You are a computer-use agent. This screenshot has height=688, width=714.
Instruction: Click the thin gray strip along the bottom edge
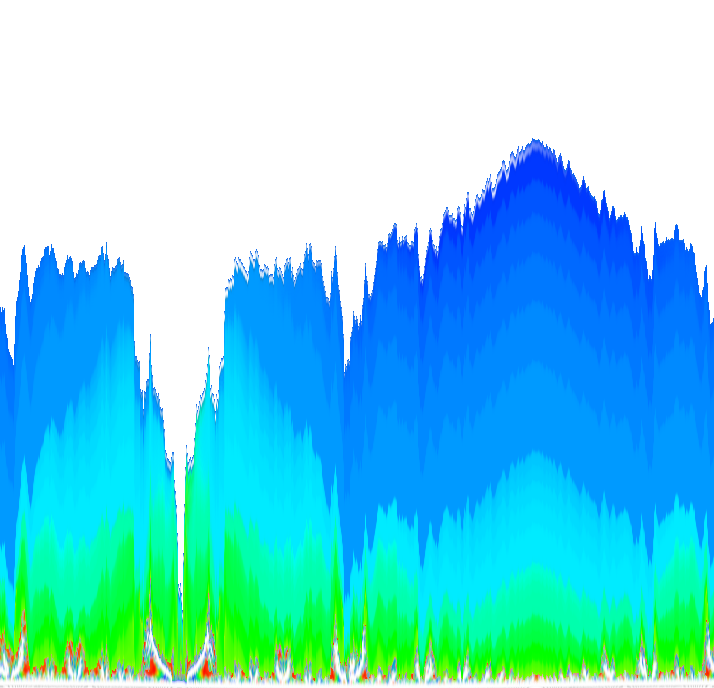[x=357, y=686]
